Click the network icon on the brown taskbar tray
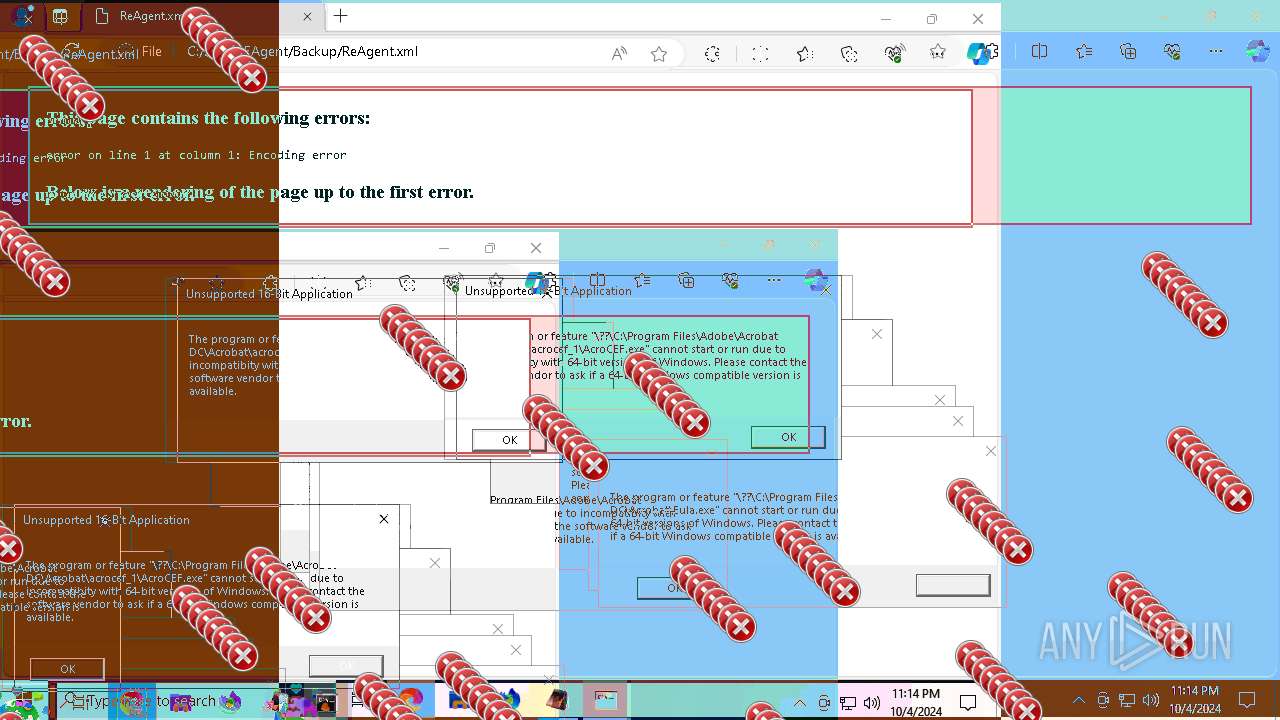 (x=1127, y=701)
